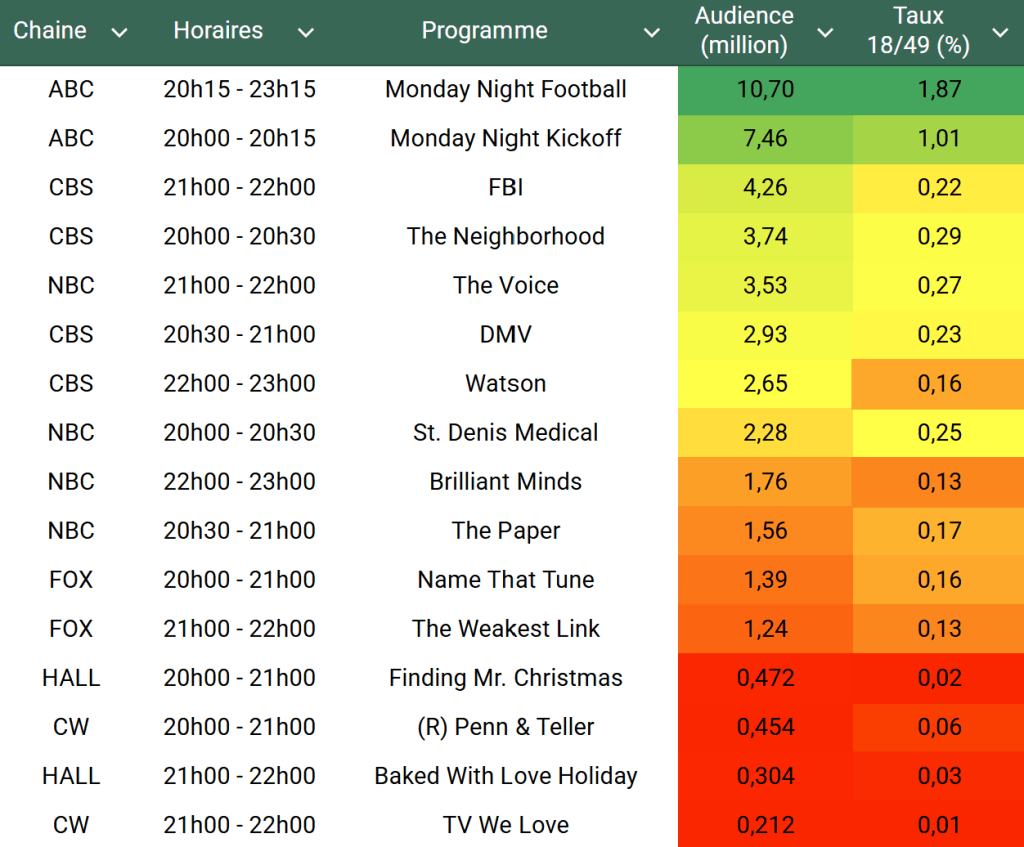Open the Programme column dropdown chevron

(x=651, y=33)
